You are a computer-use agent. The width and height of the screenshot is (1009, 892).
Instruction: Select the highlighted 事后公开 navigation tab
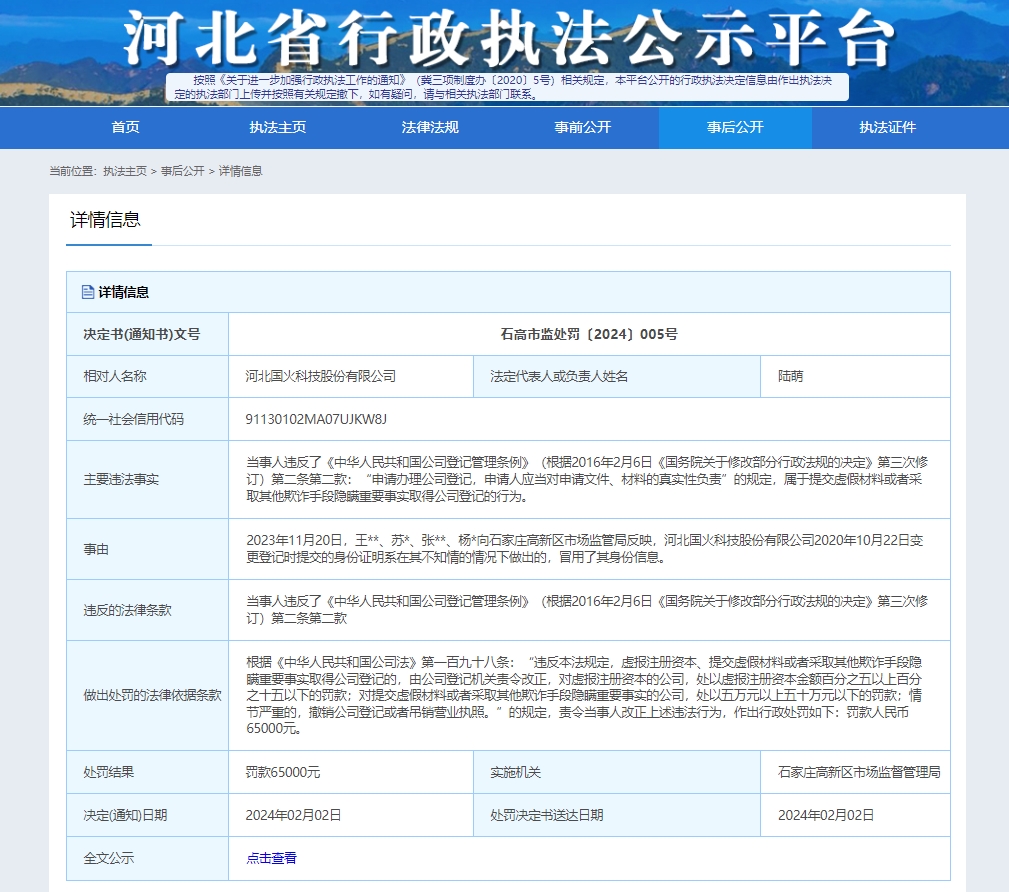[735, 127]
